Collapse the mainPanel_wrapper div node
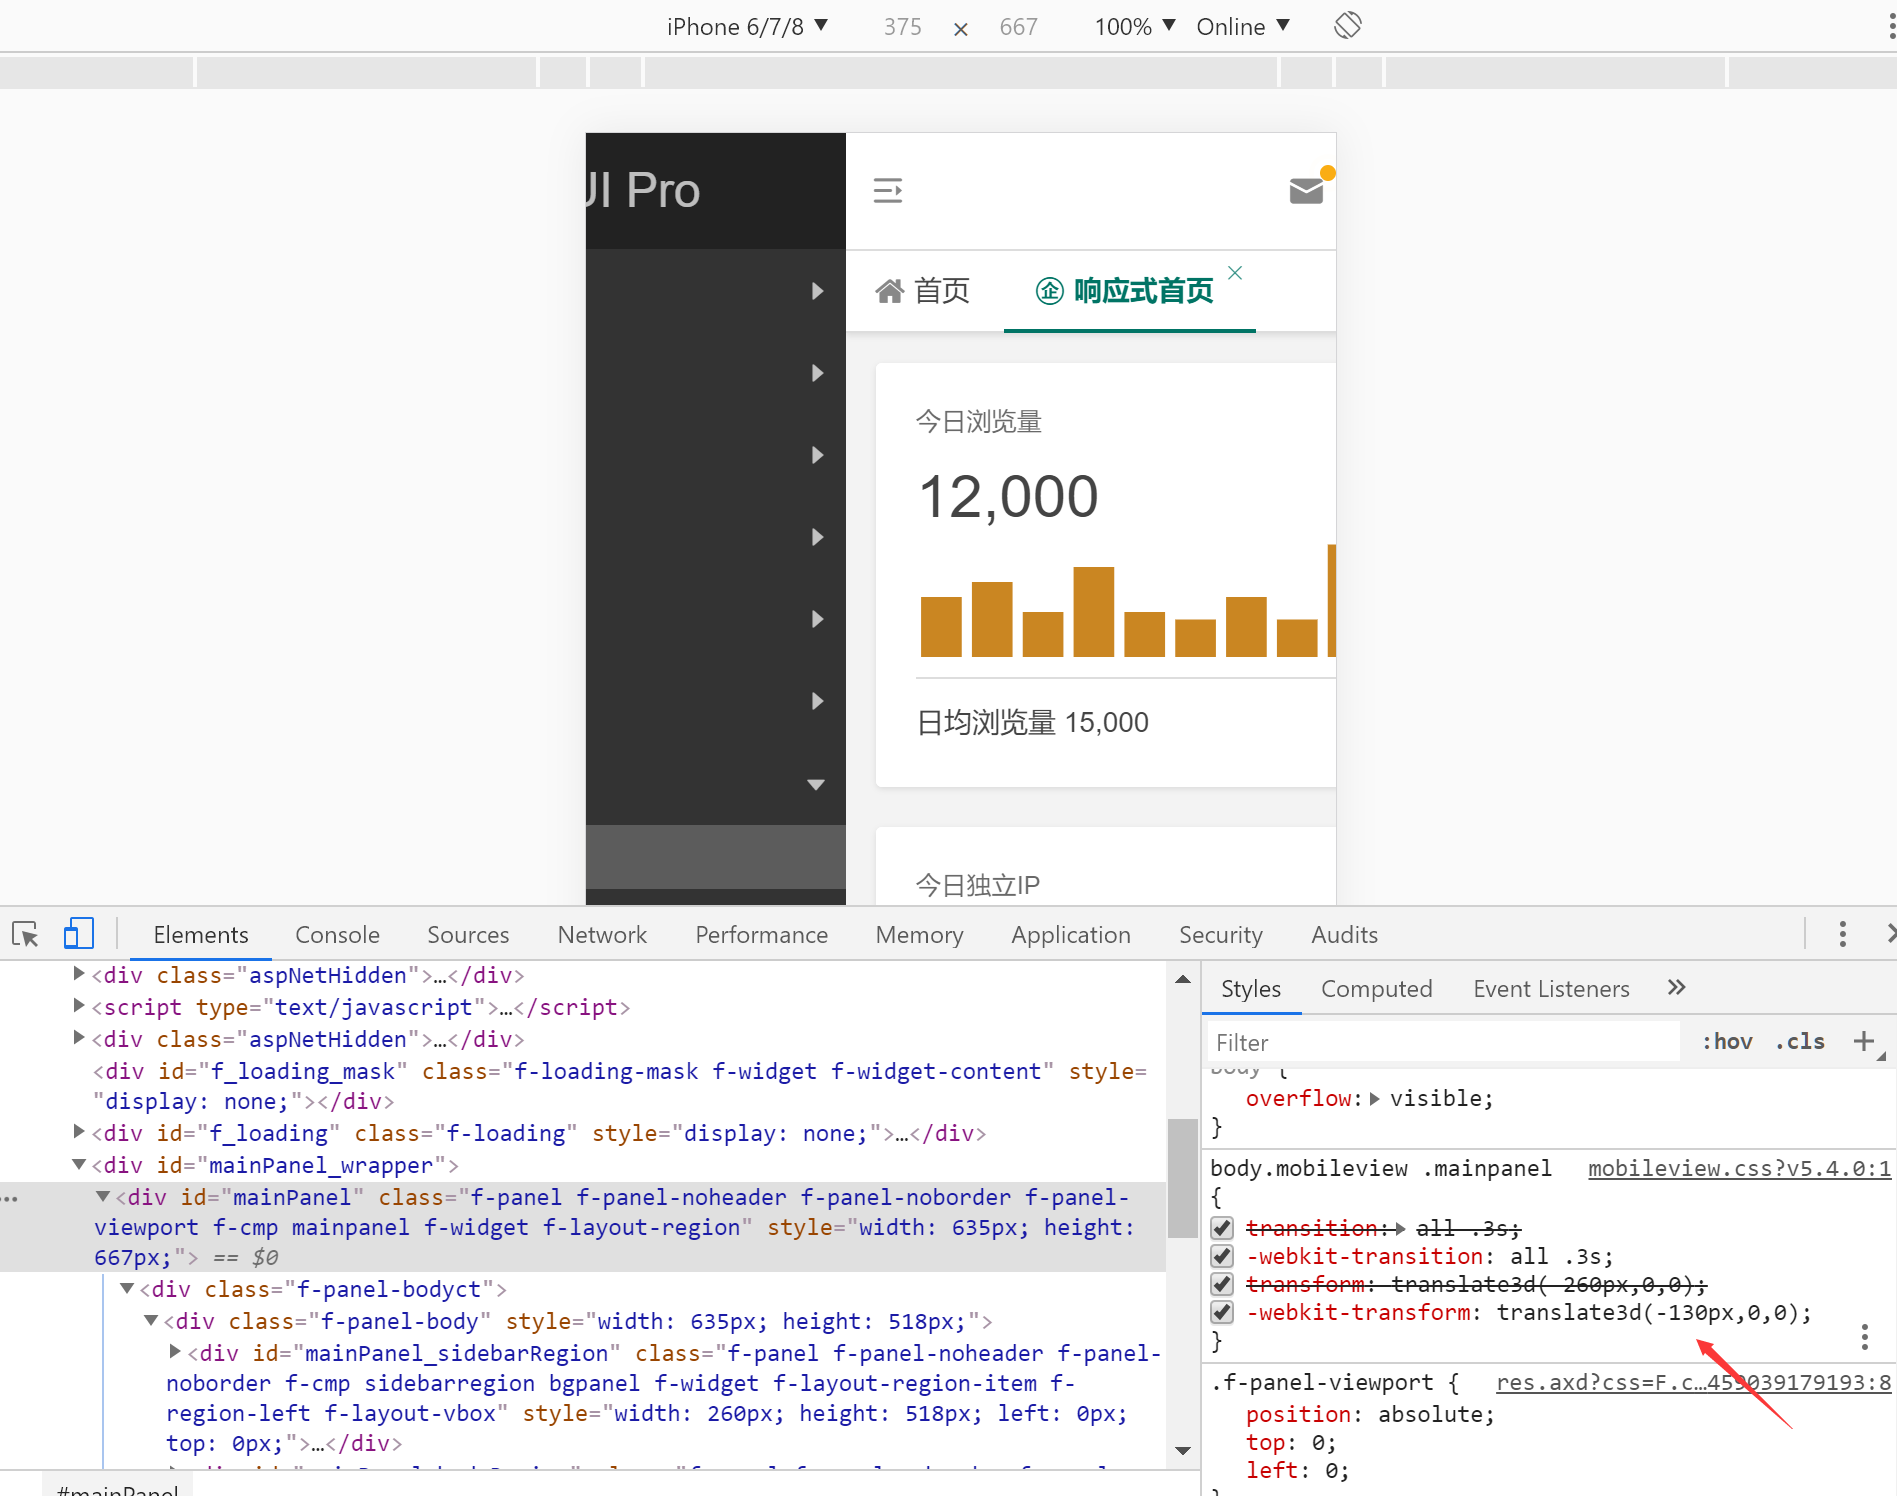This screenshot has height=1496, width=1897. pyautogui.click(x=79, y=1164)
